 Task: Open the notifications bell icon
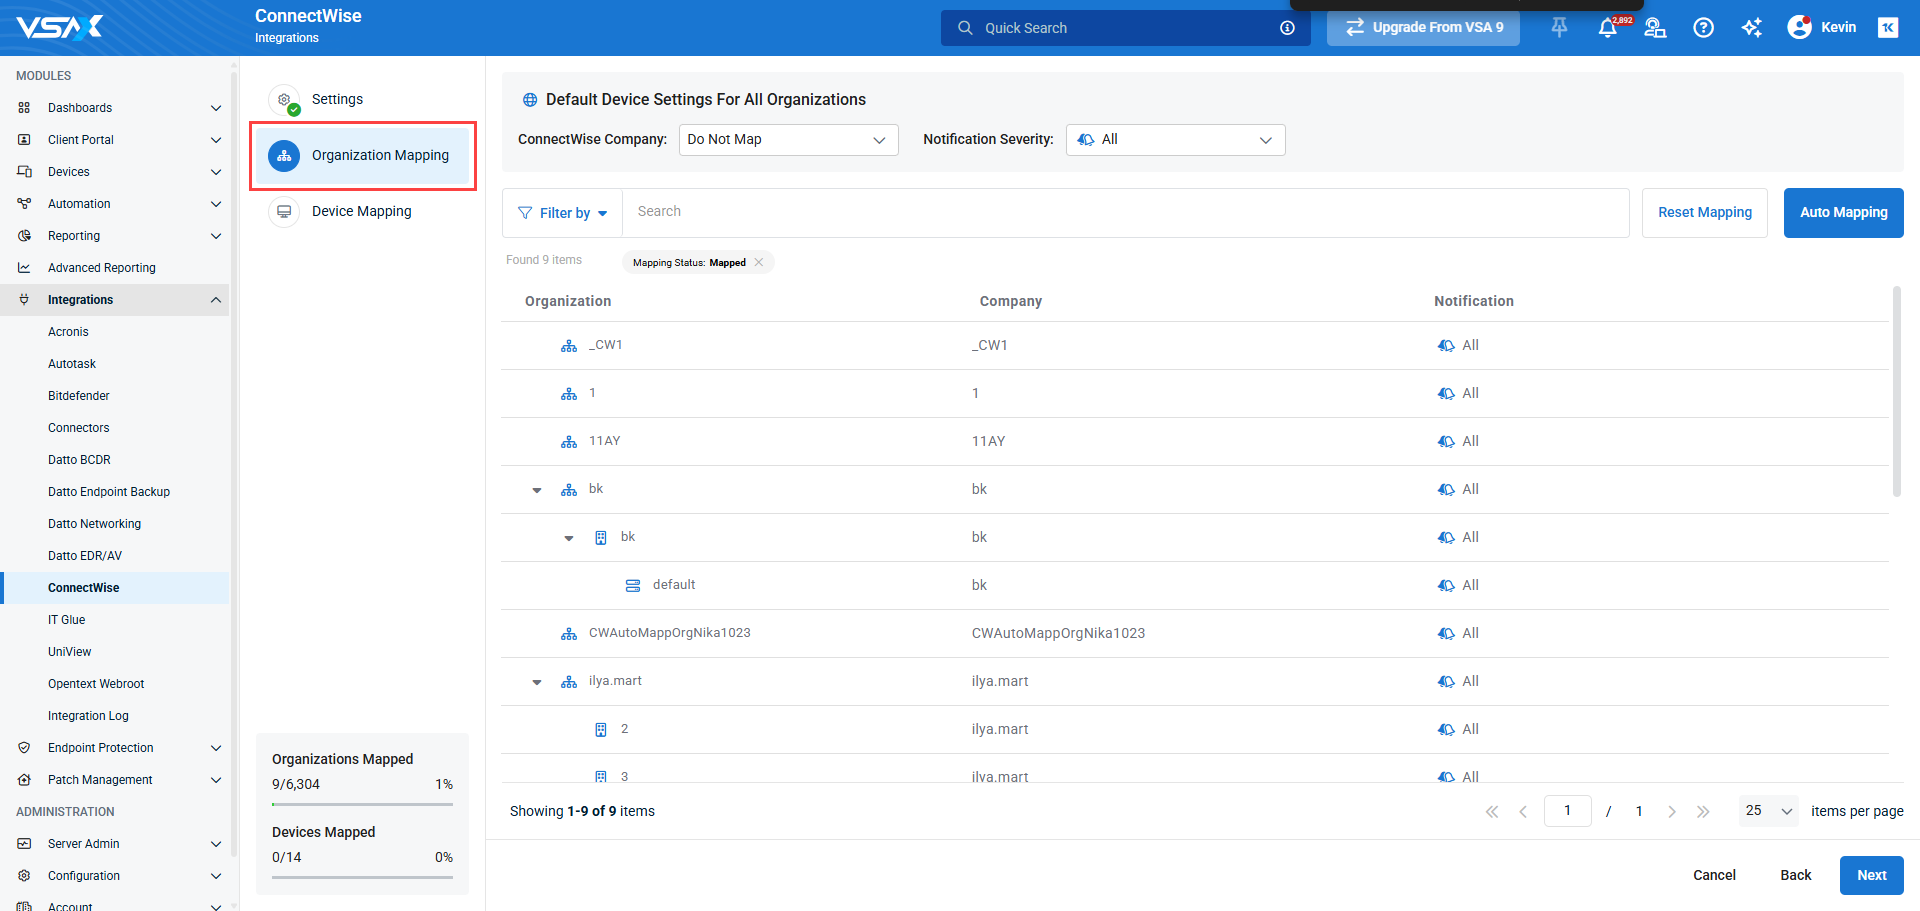pyautogui.click(x=1607, y=28)
